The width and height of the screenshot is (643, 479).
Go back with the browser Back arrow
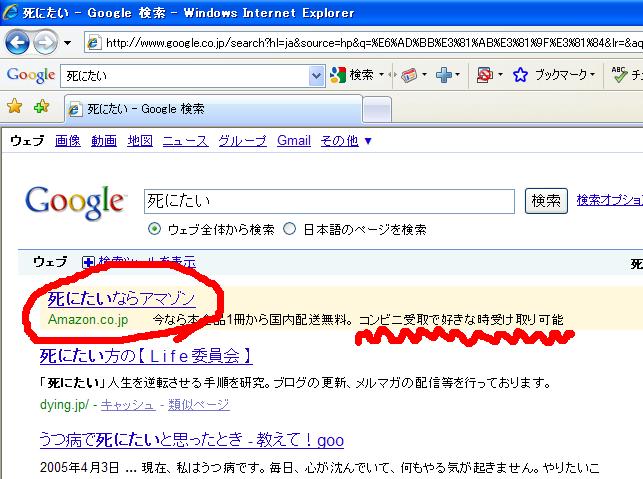point(16,42)
